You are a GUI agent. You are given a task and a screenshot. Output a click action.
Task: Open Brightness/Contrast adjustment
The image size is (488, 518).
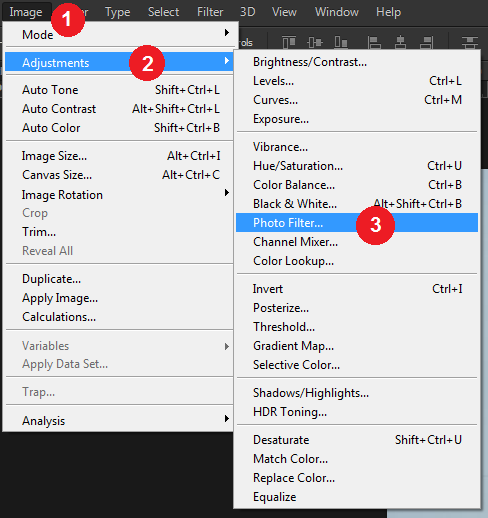(357, 62)
